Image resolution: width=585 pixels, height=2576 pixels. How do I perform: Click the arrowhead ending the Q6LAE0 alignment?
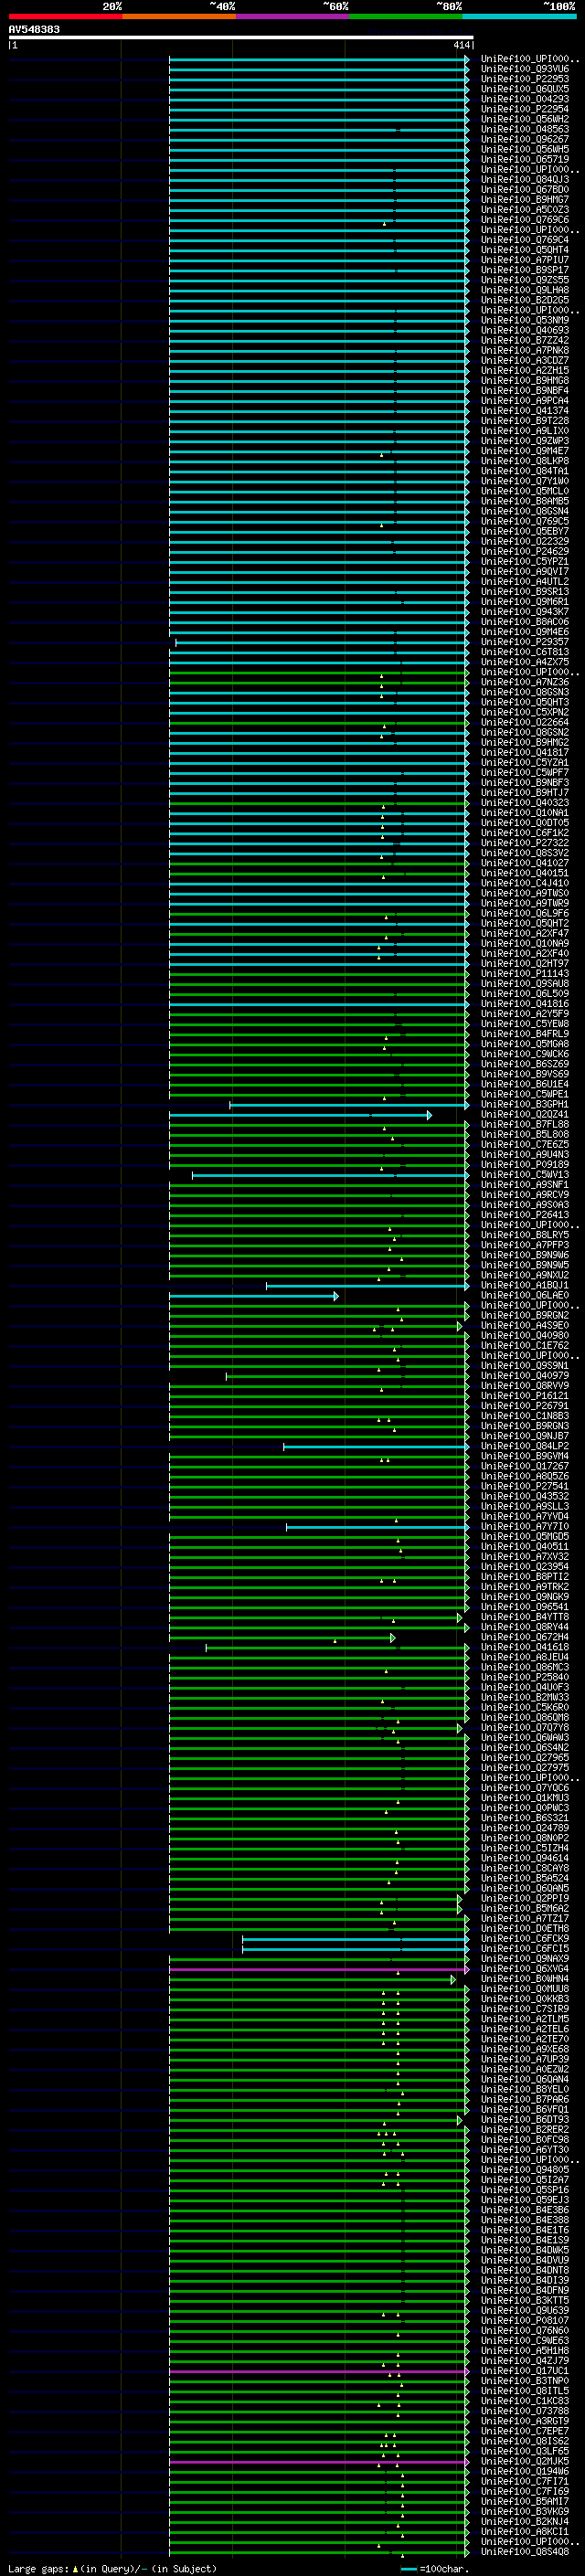pyautogui.click(x=336, y=1296)
